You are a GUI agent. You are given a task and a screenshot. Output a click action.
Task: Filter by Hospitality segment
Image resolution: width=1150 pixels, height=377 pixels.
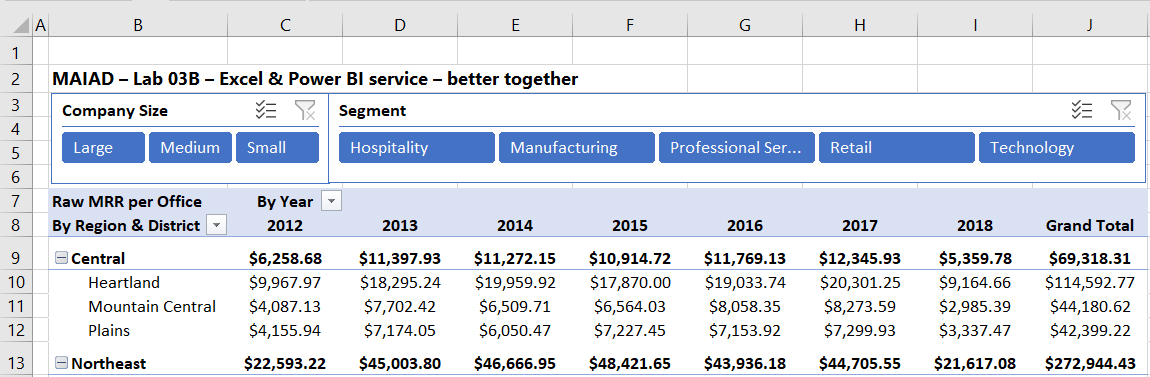(417, 147)
